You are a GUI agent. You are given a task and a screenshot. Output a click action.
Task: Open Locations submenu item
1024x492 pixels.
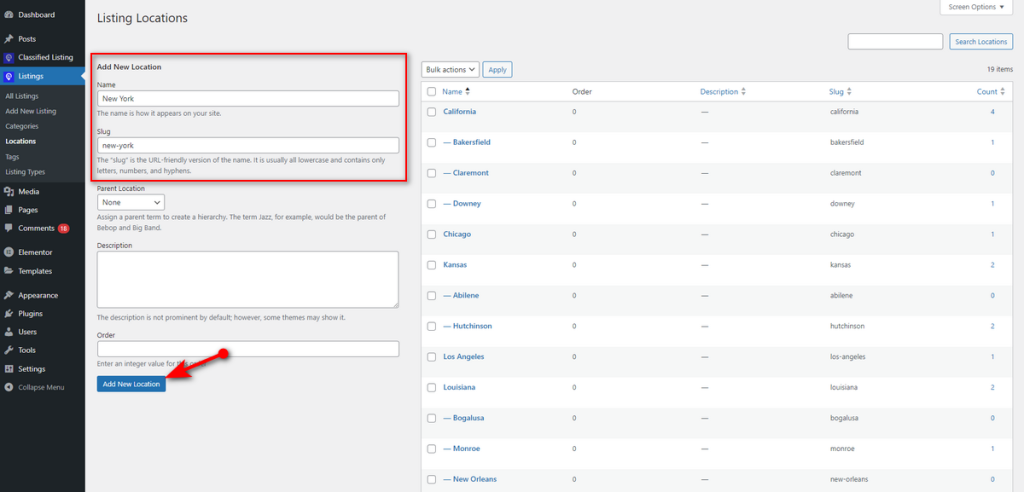click(20, 141)
